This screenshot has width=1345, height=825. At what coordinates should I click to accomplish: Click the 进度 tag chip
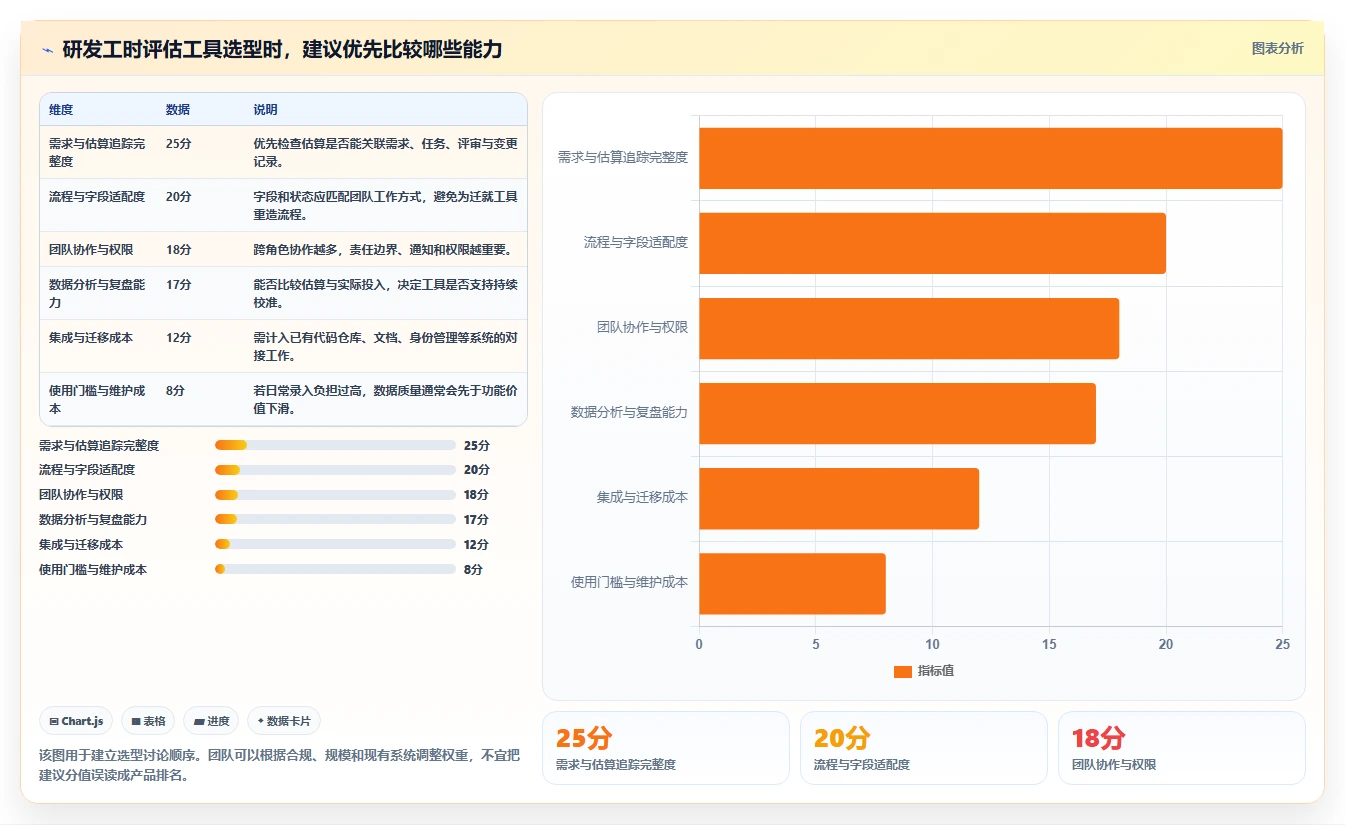click(x=211, y=721)
